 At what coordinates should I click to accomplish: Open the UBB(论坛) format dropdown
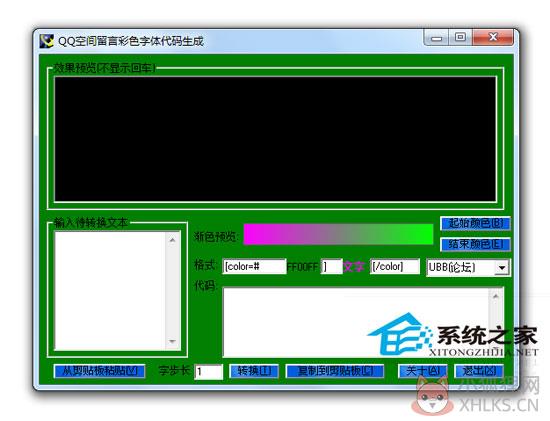click(502, 268)
